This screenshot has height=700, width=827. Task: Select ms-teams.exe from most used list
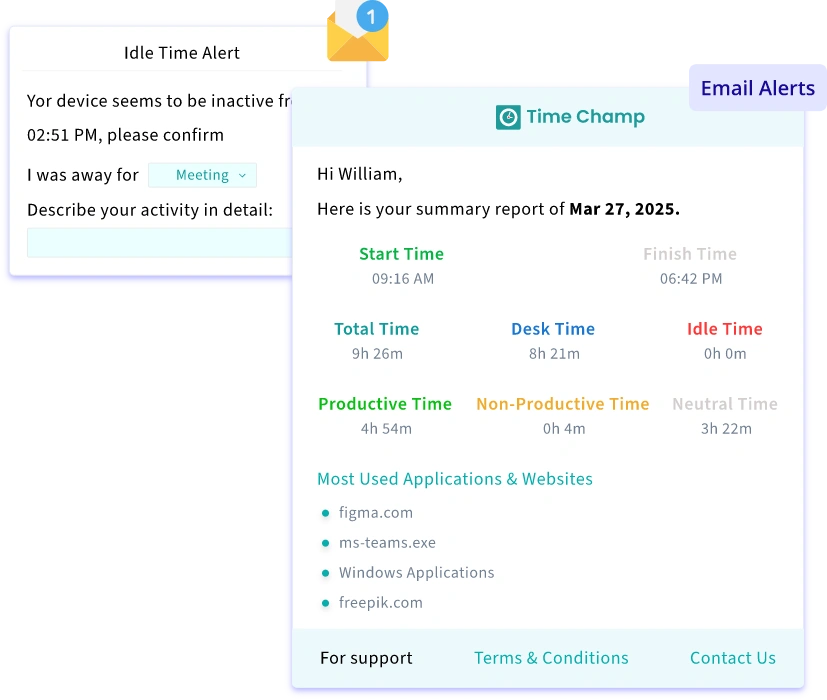[388, 542]
